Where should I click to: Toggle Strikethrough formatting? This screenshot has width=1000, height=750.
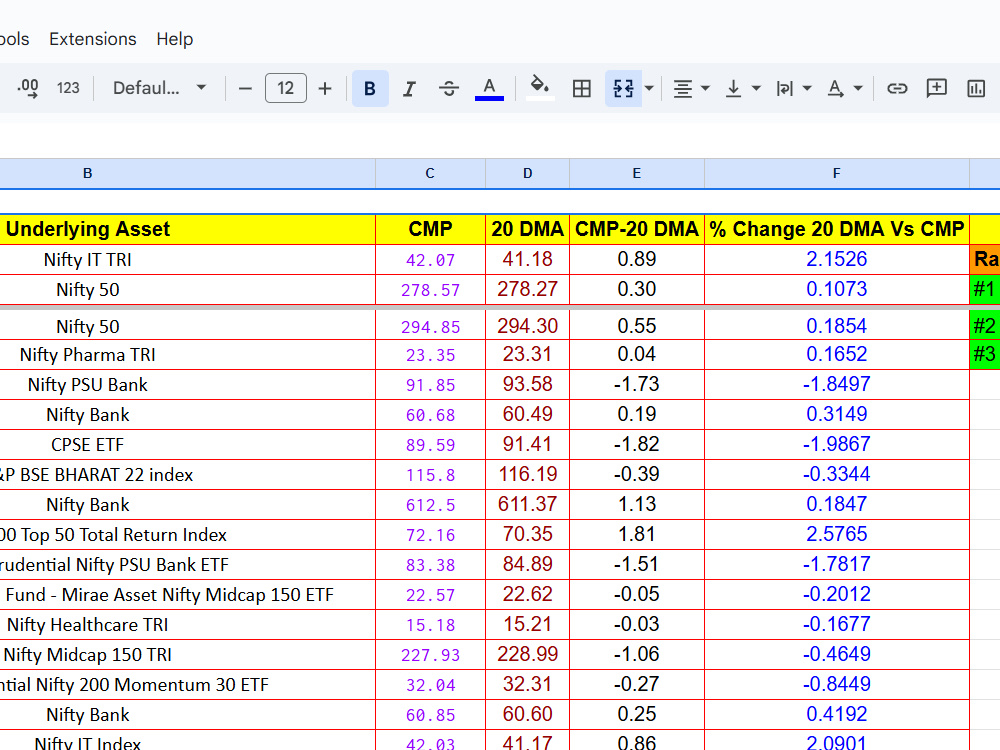click(x=449, y=89)
